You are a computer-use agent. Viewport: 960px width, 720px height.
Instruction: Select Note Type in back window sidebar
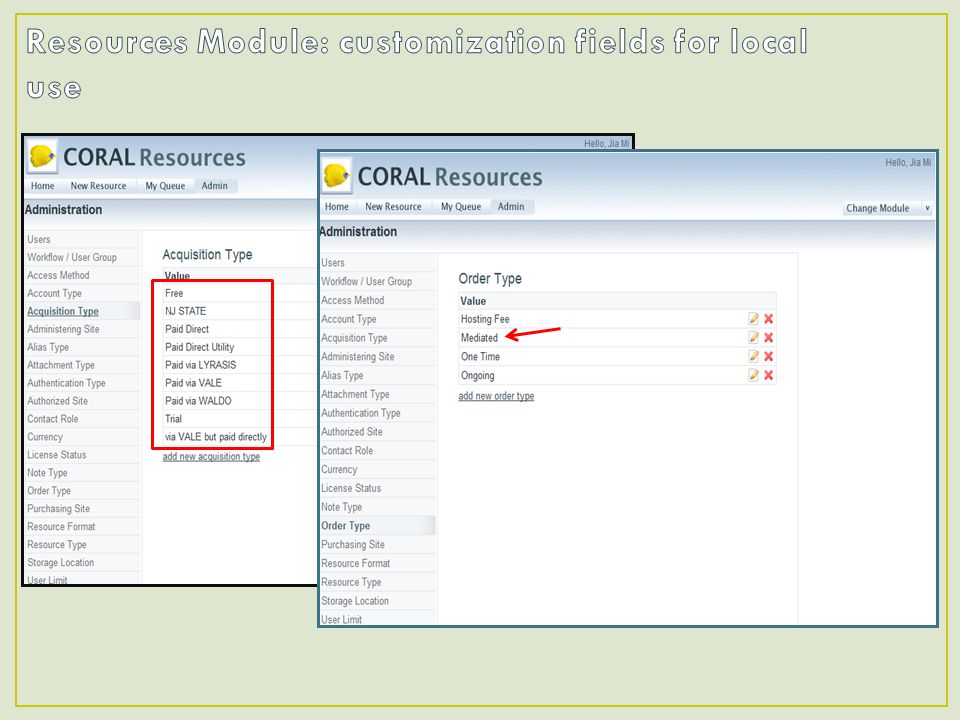click(83, 473)
